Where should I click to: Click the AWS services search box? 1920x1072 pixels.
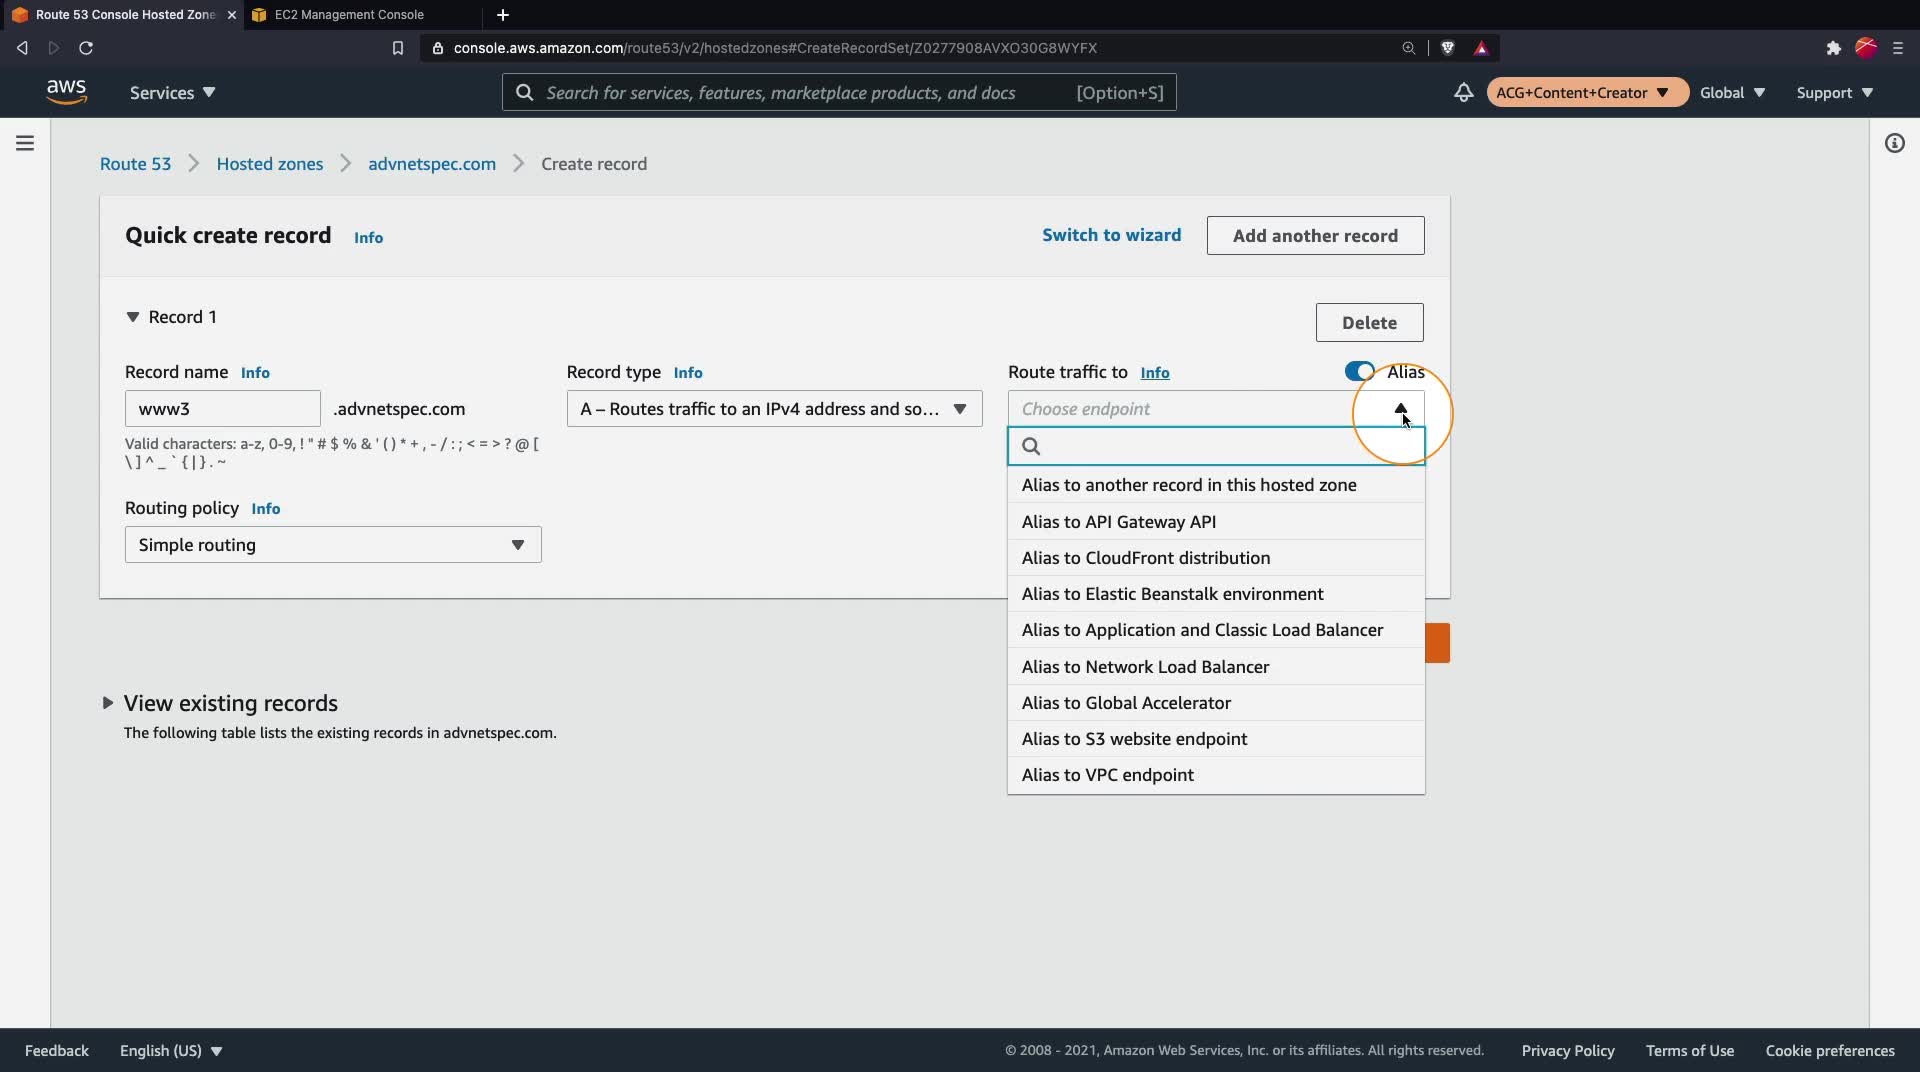click(839, 92)
